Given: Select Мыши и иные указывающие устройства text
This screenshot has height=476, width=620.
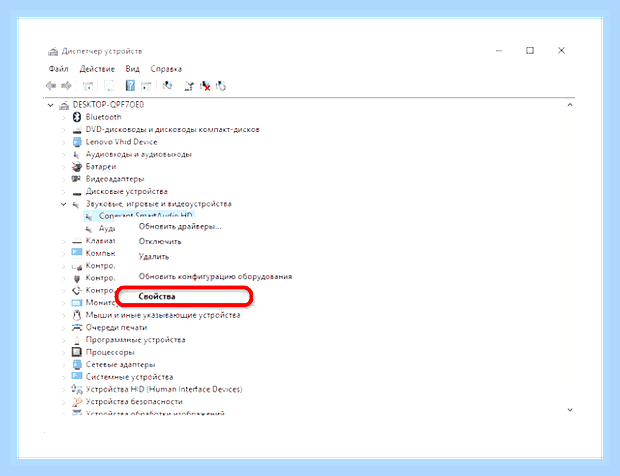Looking at the screenshot, I should point(163,315).
